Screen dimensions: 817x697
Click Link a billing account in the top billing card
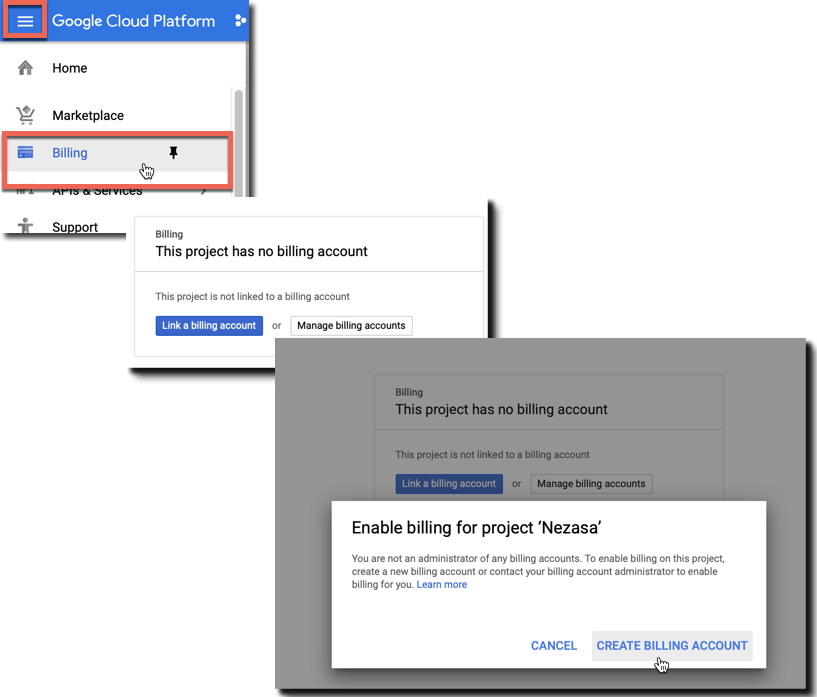pos(209,326)
